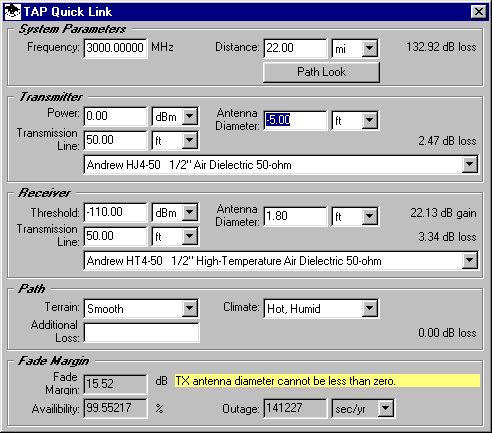Image resolution: width=492 pixels, height=433 pixels.
Task: Click the transmitter Power input field
Action: point(115,116)
